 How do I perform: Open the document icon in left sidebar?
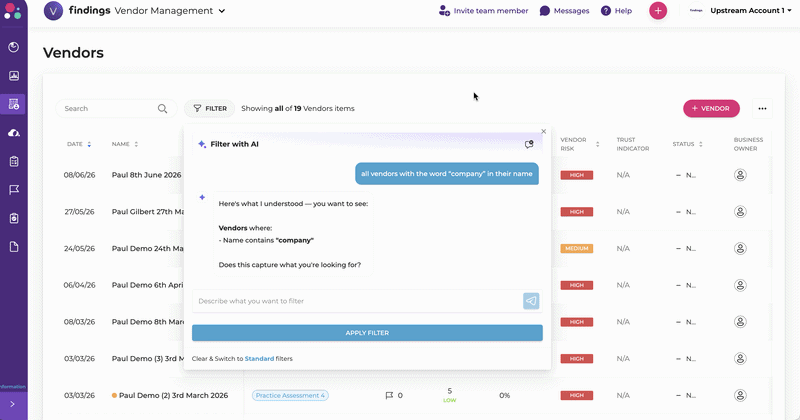coord(14,247)
